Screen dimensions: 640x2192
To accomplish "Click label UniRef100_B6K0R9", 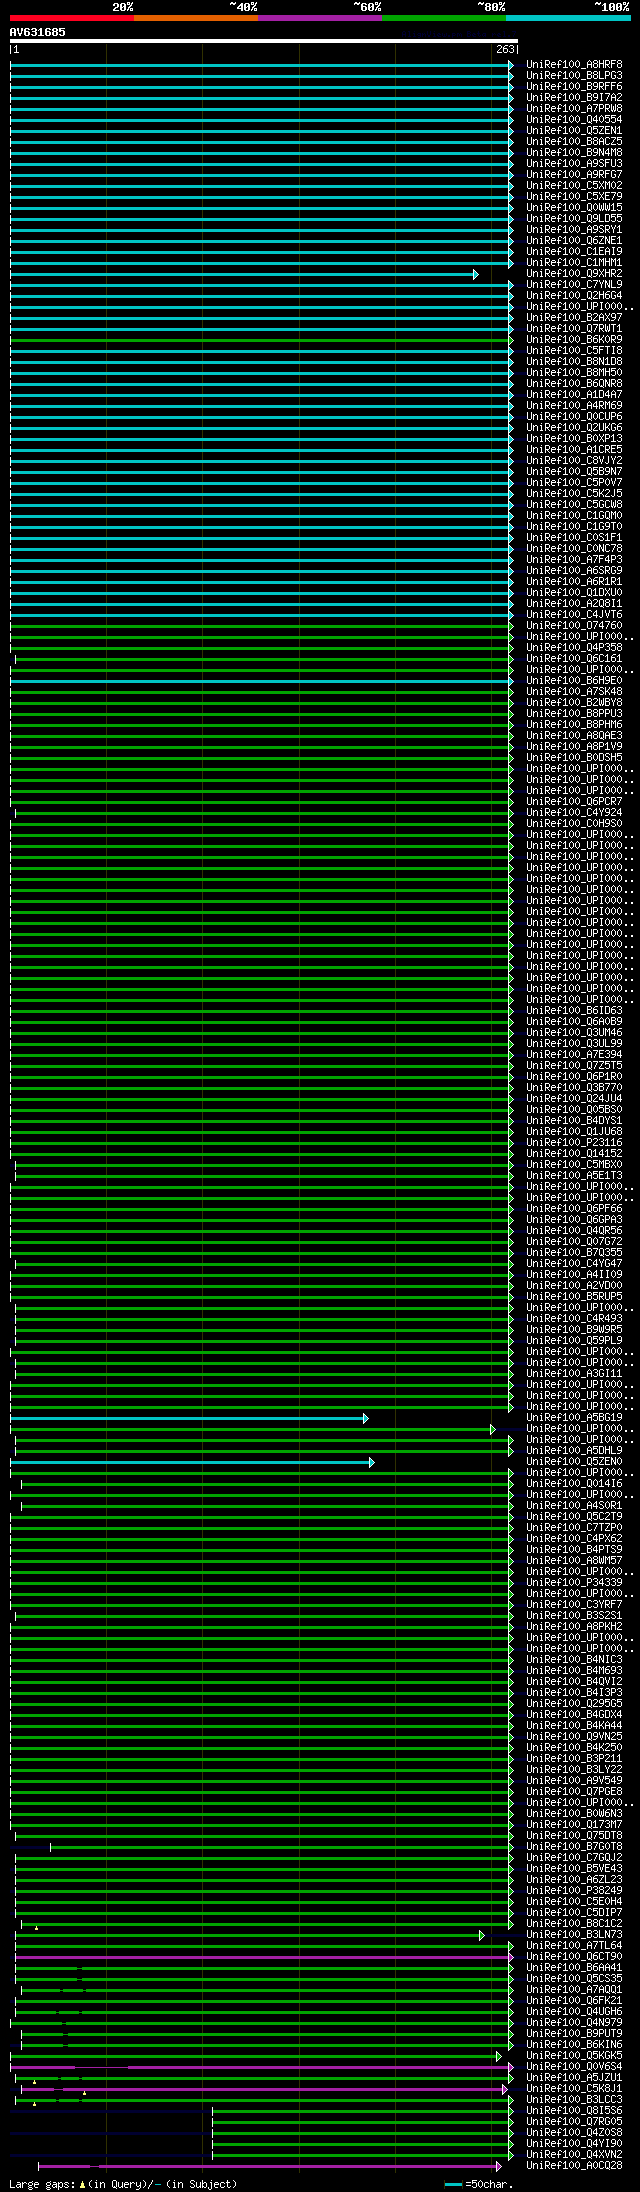I will click(x=574, y=340).
